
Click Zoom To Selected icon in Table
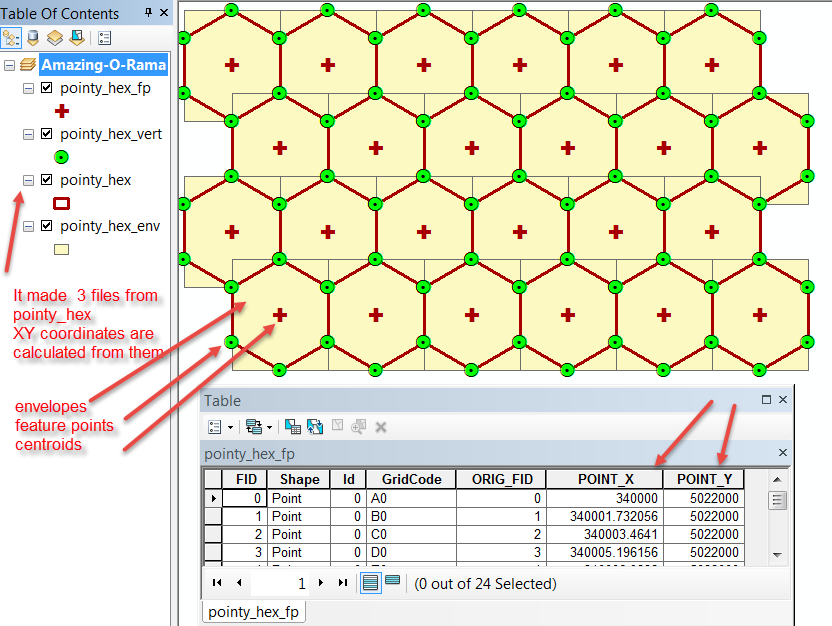pyautogui.click(x=359, y=427)
